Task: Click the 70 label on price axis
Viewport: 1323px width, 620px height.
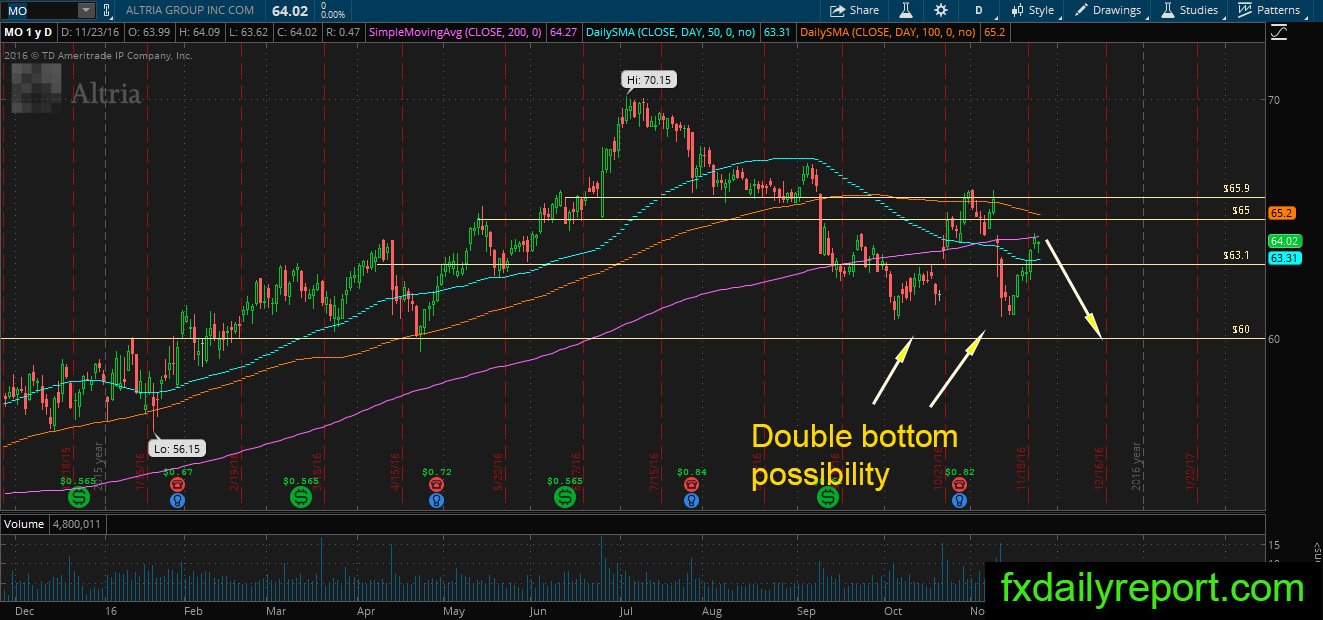Action: (x=1273, y=100)
